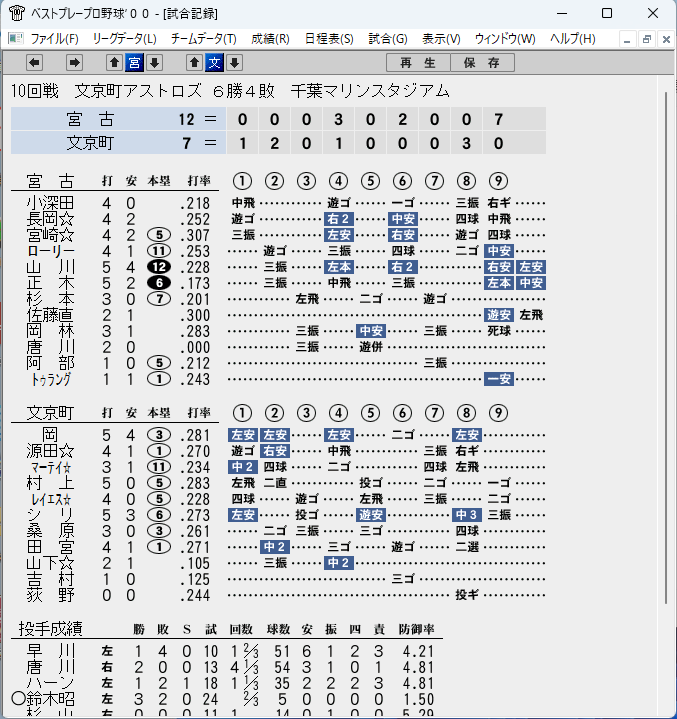Viewport: 677px width, 719px height.
Task: Click the 投ギ result in 荻野's row
Action: 467,595
